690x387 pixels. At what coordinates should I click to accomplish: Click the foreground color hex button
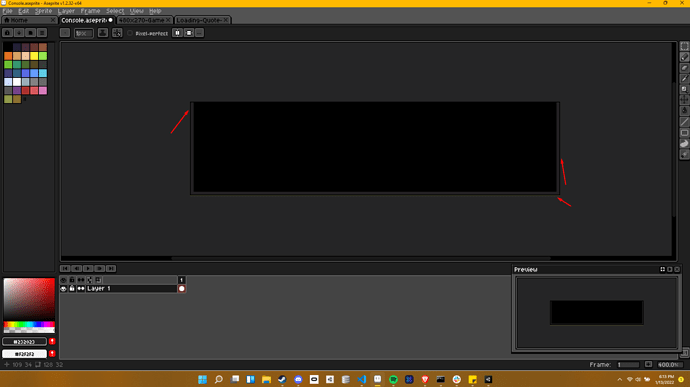[x=24, y=342]
